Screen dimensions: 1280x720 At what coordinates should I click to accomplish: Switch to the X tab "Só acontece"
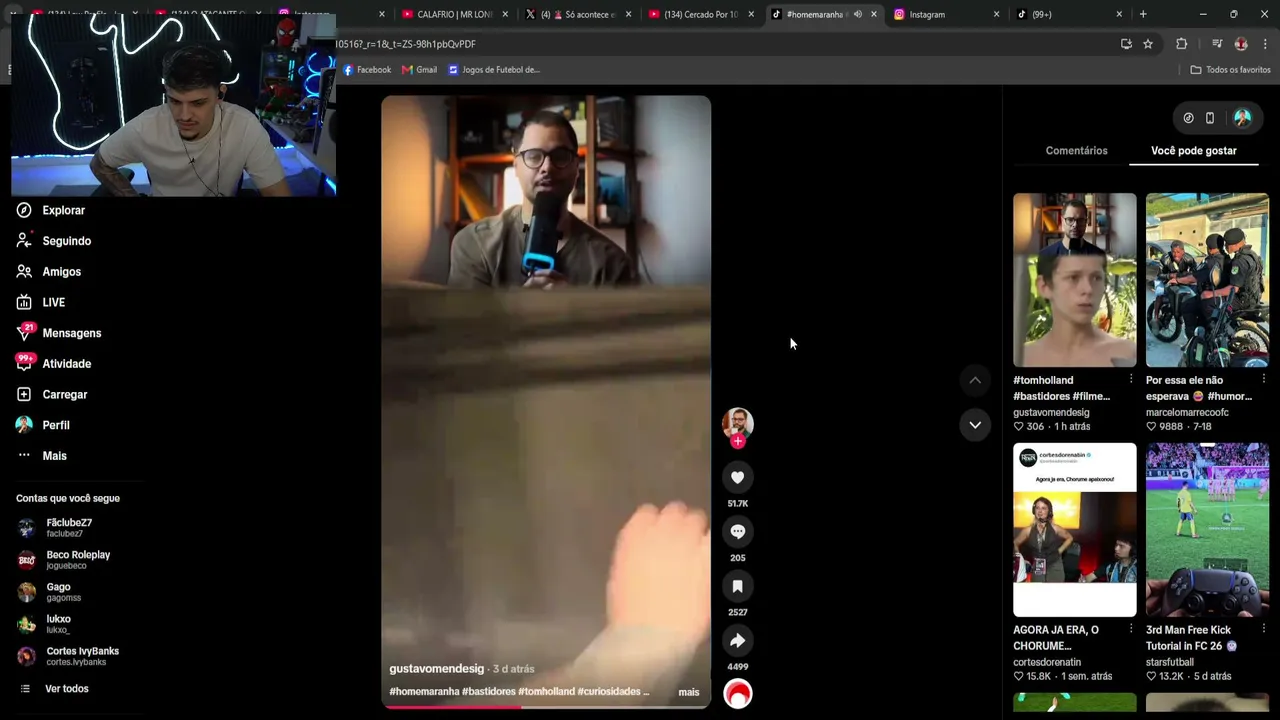578,14
